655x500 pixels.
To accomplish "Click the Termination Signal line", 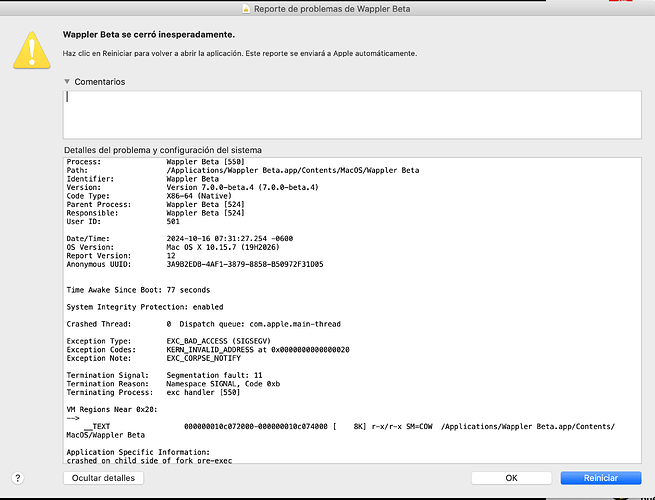I will coord(175,375).
